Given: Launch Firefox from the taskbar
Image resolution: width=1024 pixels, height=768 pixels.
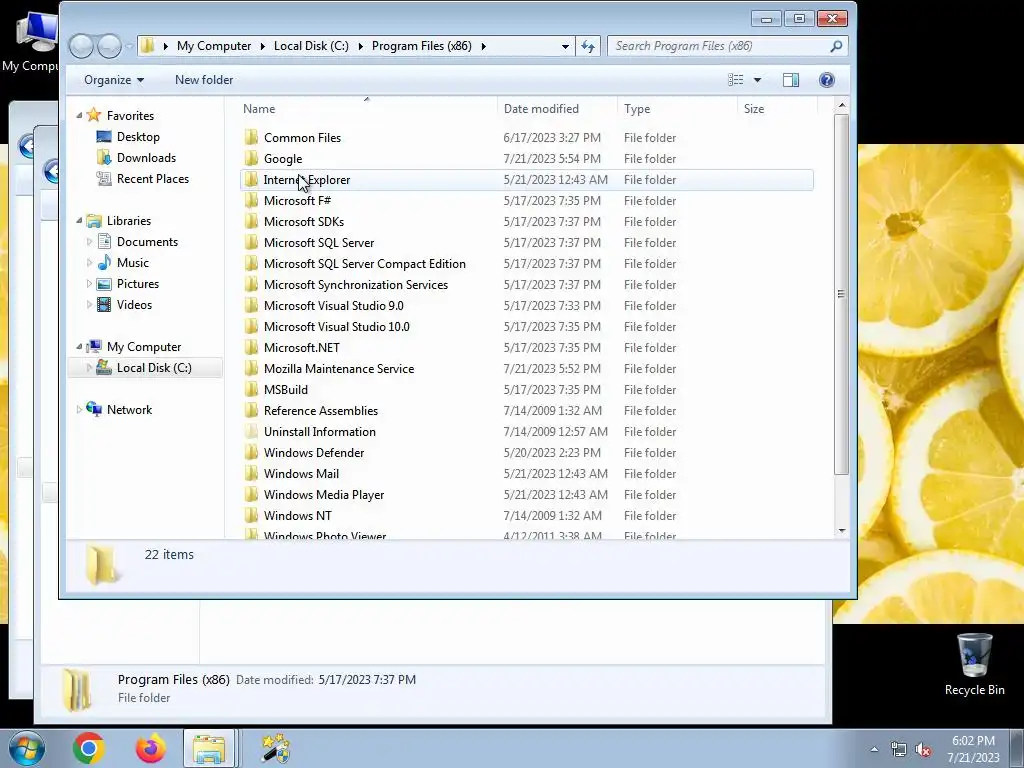Looking at the screenshot, I should pyautogui.click(x=150, y=748).
